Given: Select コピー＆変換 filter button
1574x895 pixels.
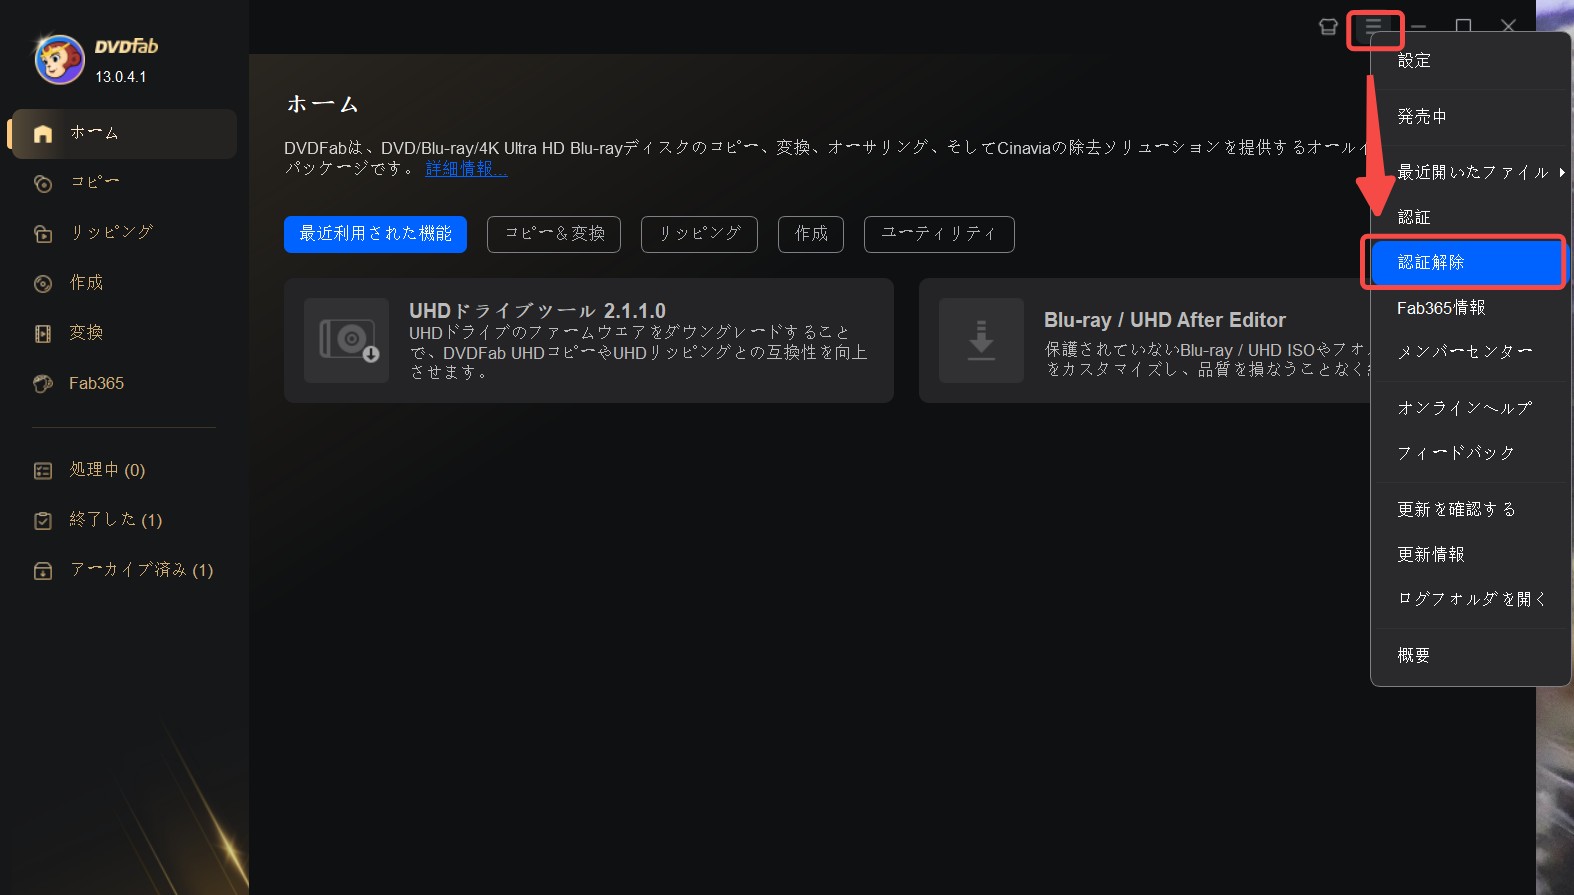Looking at the screenshot, I should 554,234.
